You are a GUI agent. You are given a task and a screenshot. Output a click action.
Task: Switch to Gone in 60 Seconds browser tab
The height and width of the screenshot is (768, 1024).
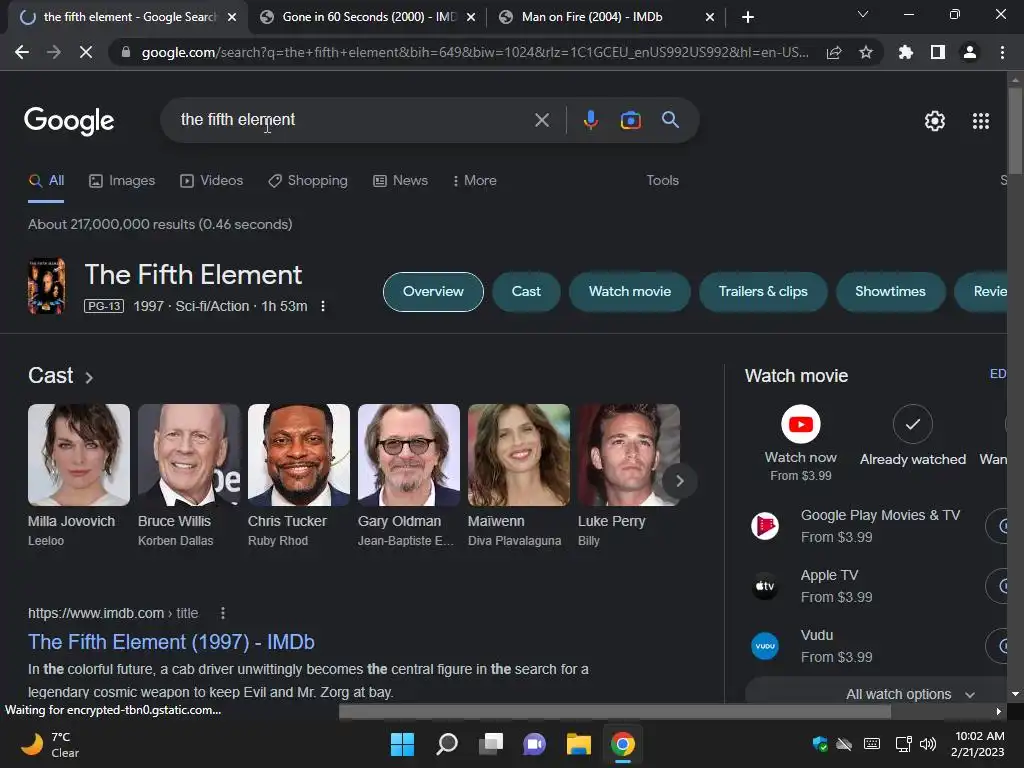click(x=369, y=17)
